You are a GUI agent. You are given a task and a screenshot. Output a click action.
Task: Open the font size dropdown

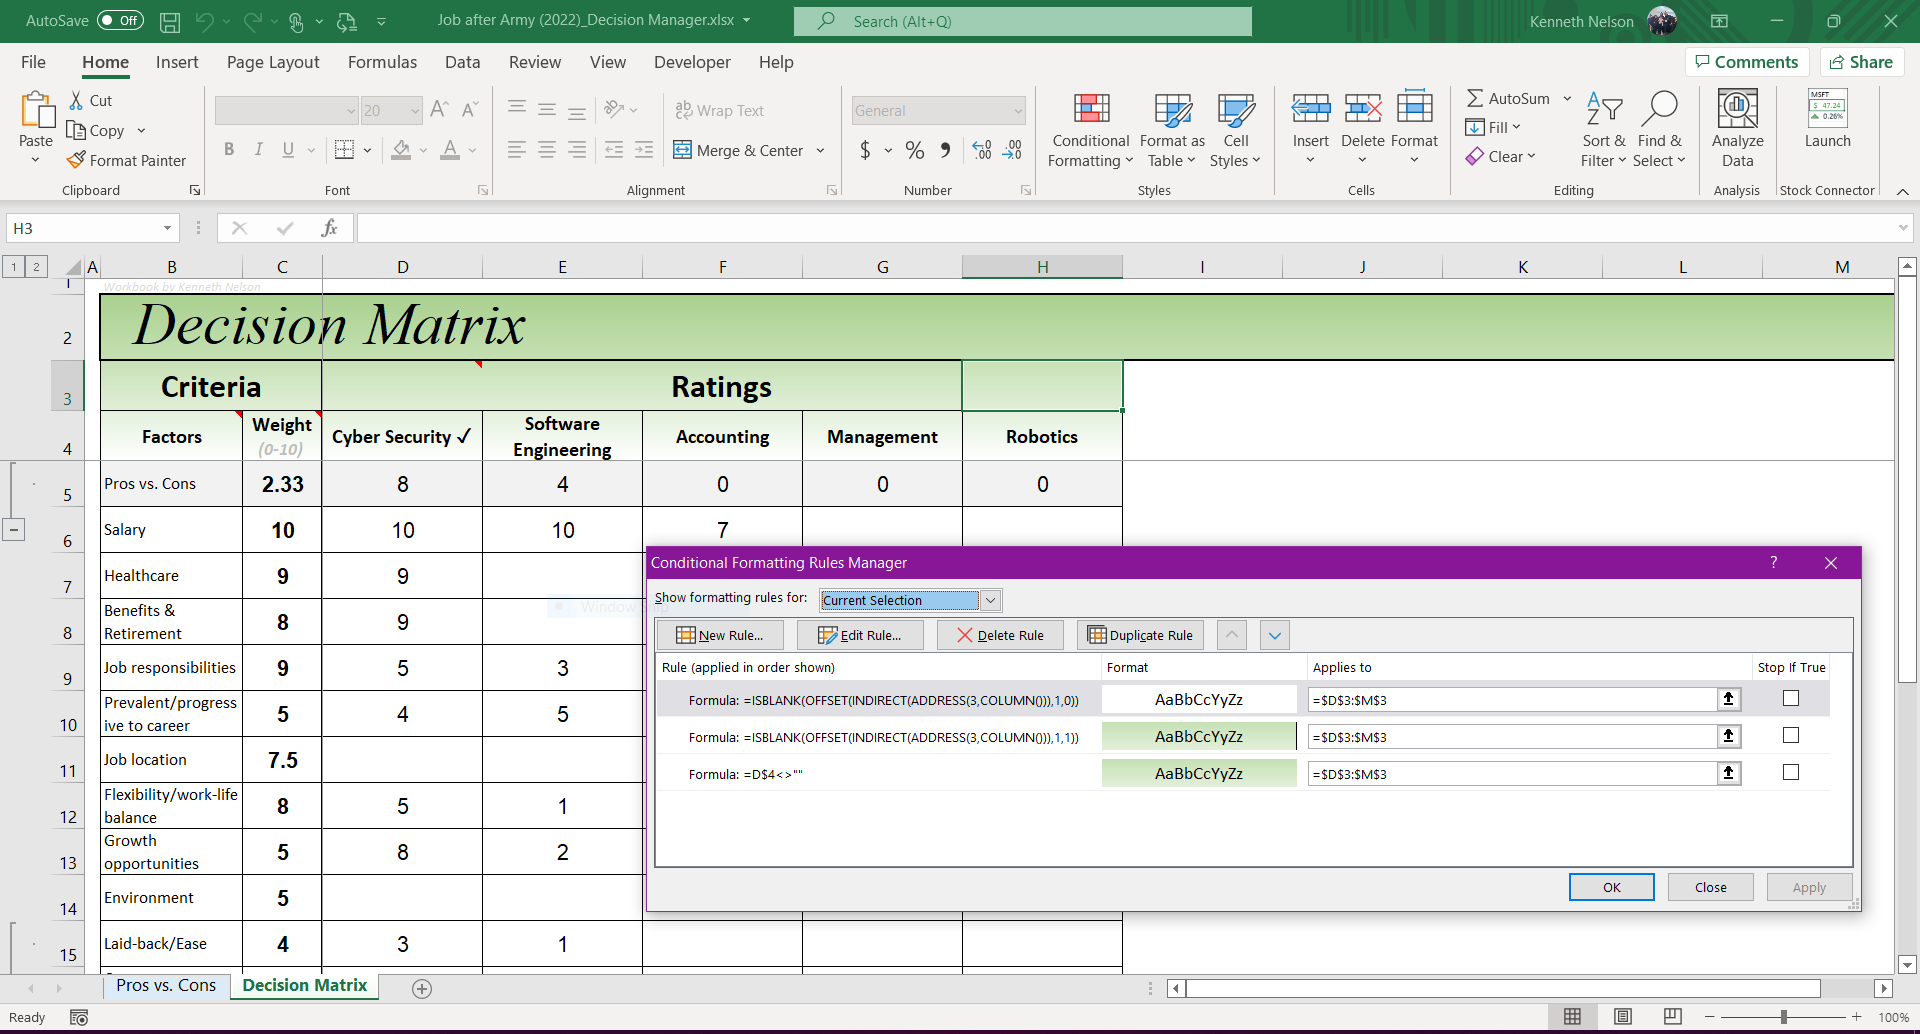tap(416, 110)
